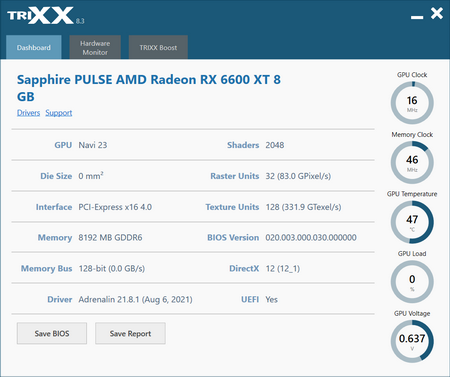Close the TRIXX window
This screenshot has width=450, height=377.
[437, 13]
